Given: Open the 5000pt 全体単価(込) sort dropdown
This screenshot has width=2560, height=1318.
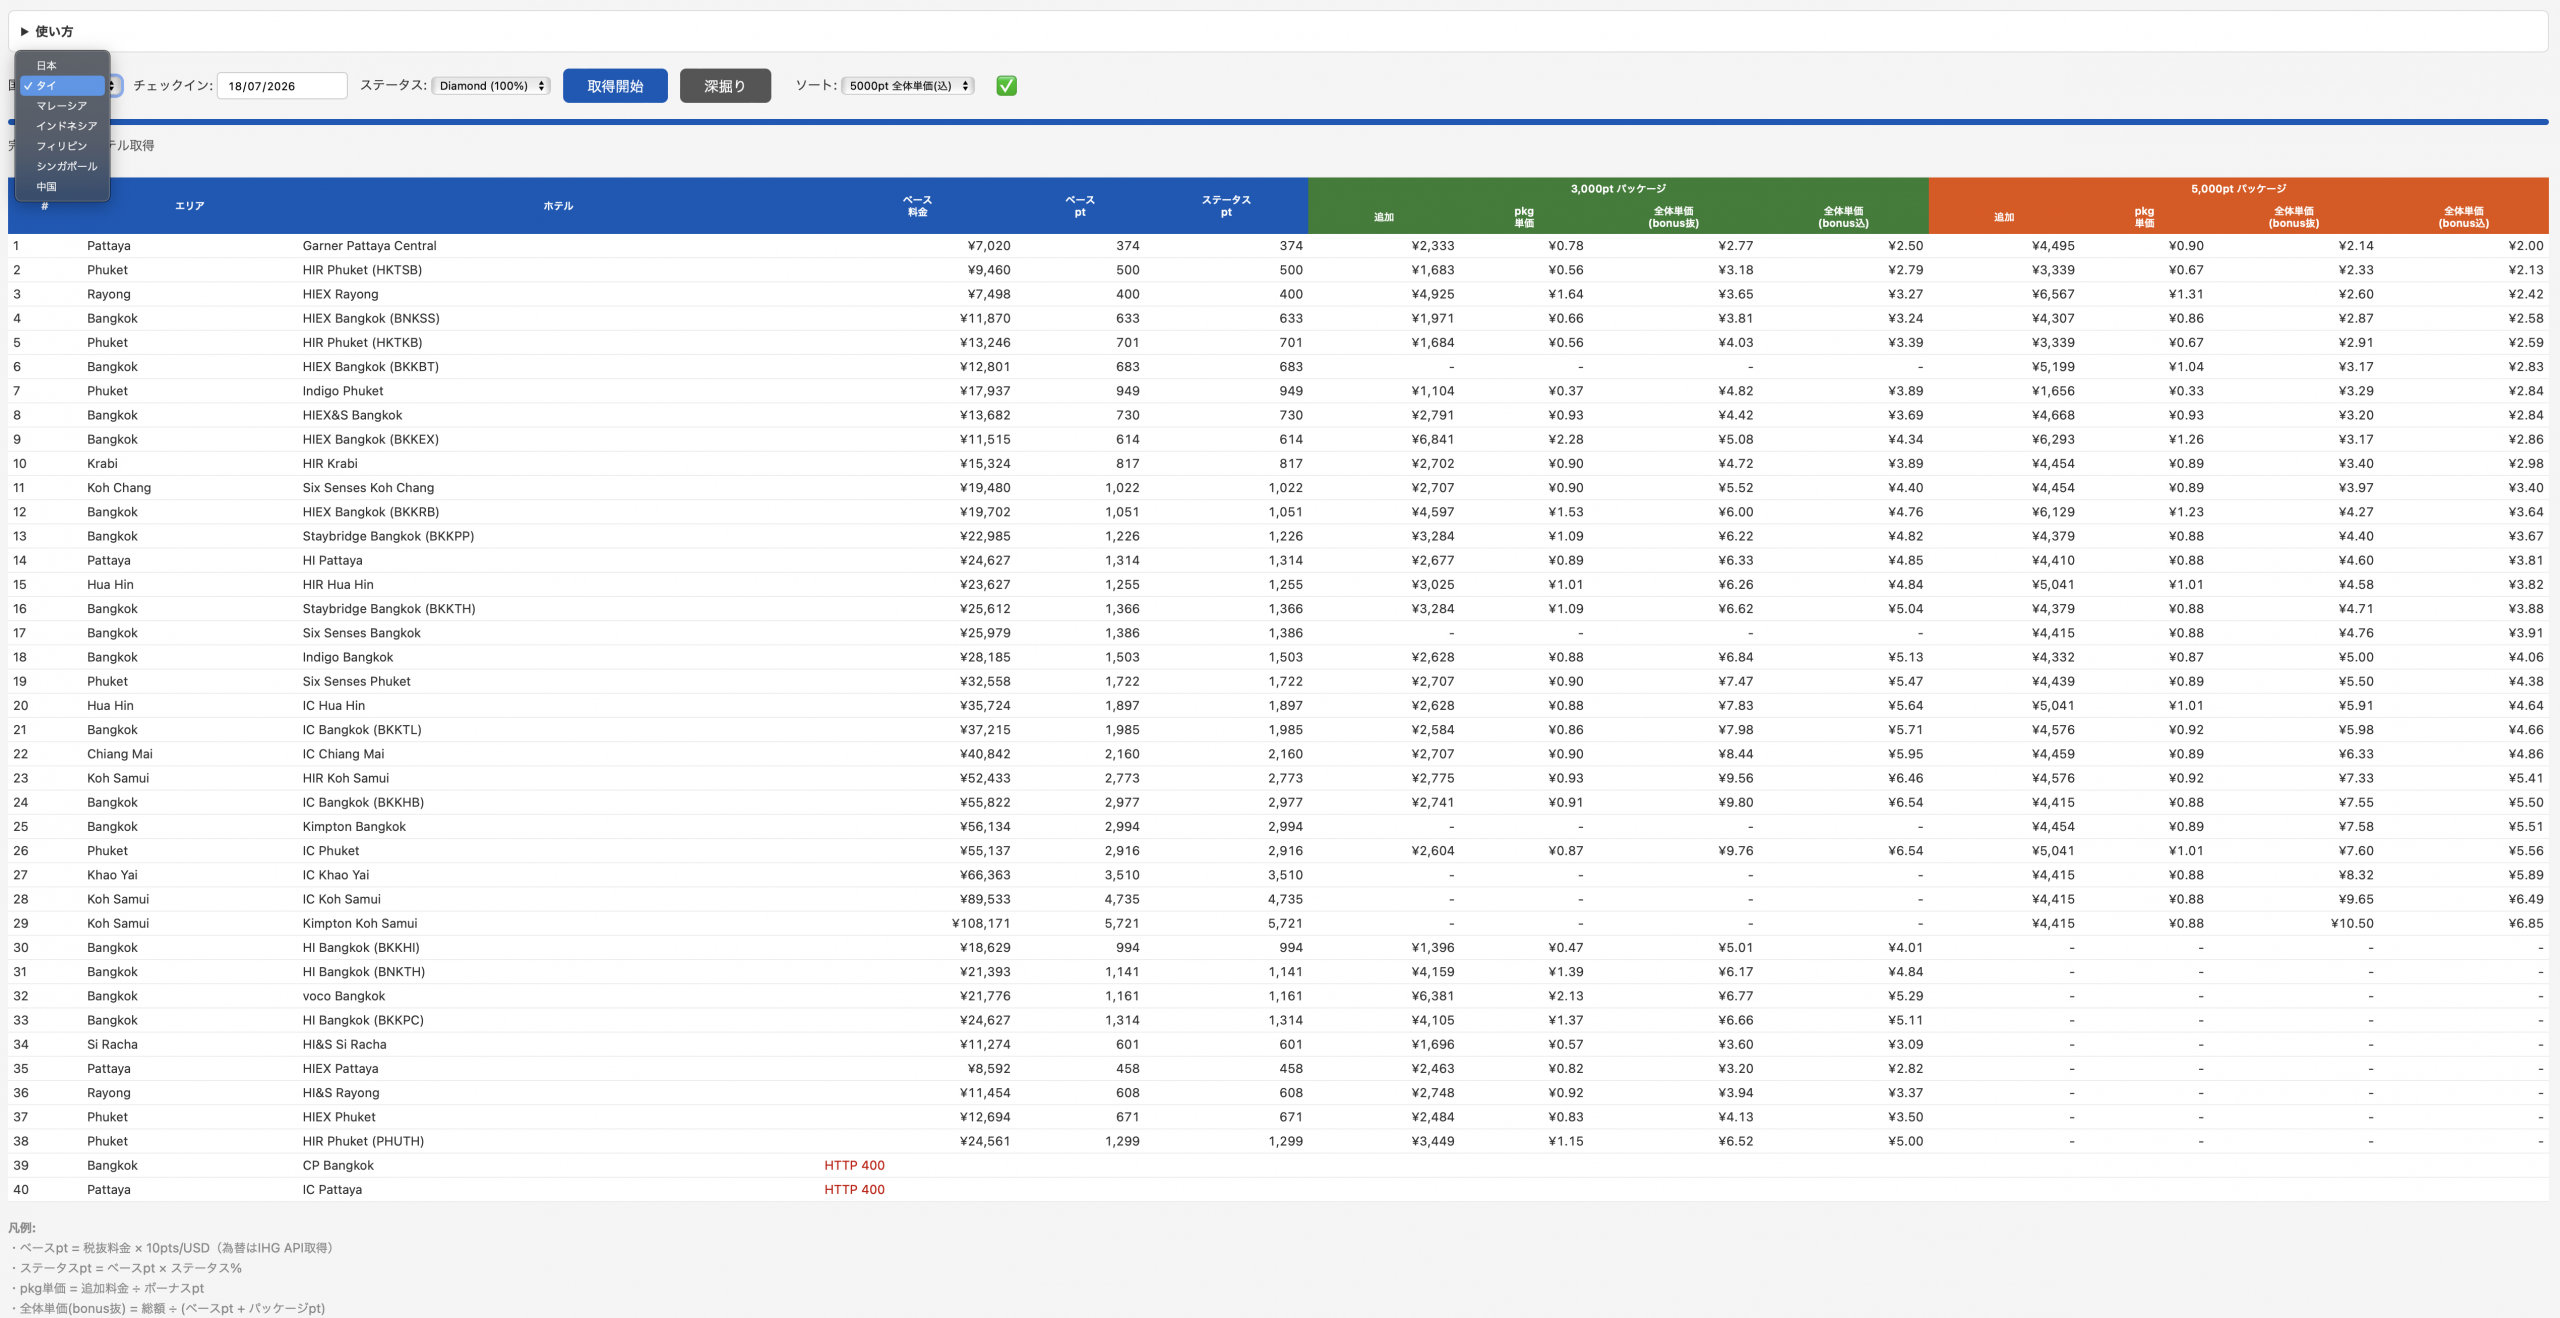Looking at the screenshot, I should 908,86.
